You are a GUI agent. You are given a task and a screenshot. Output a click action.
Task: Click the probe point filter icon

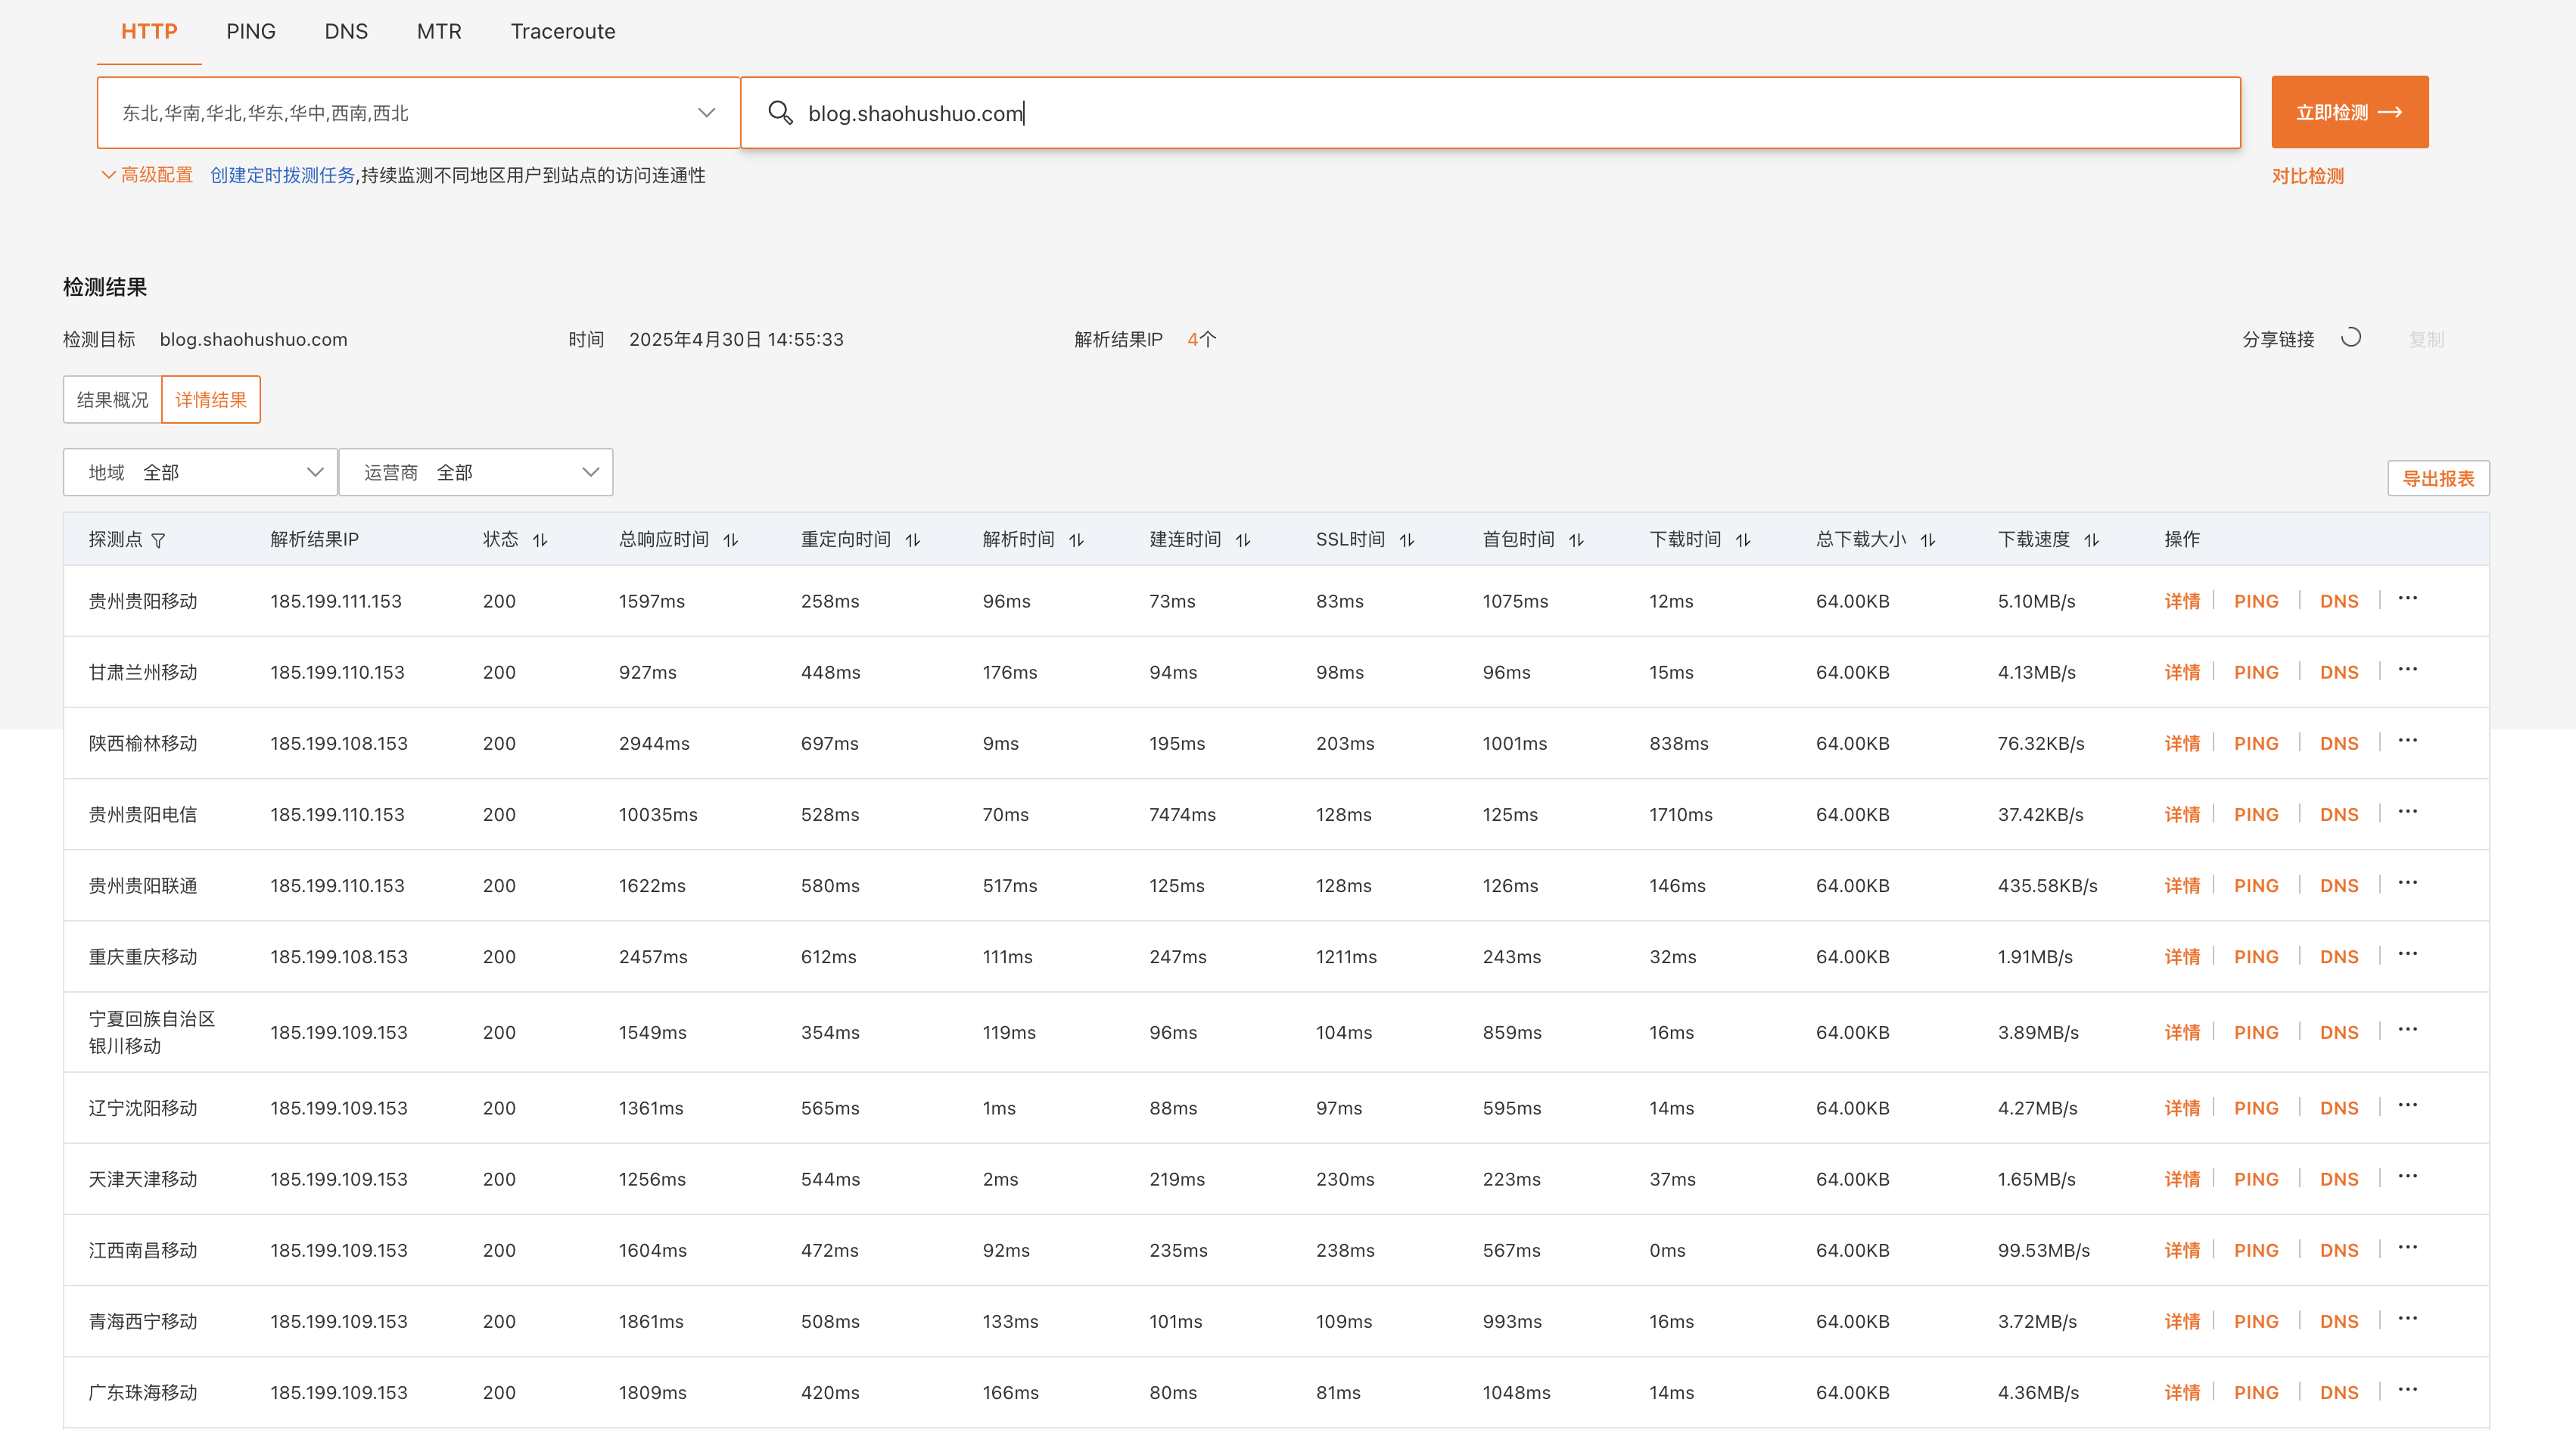tap(159, 540)
